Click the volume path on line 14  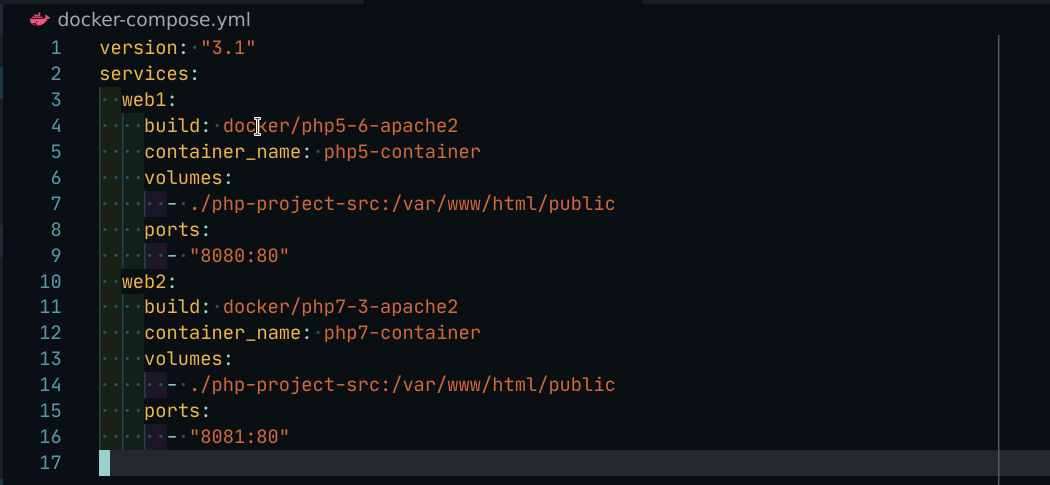[402, 385]
